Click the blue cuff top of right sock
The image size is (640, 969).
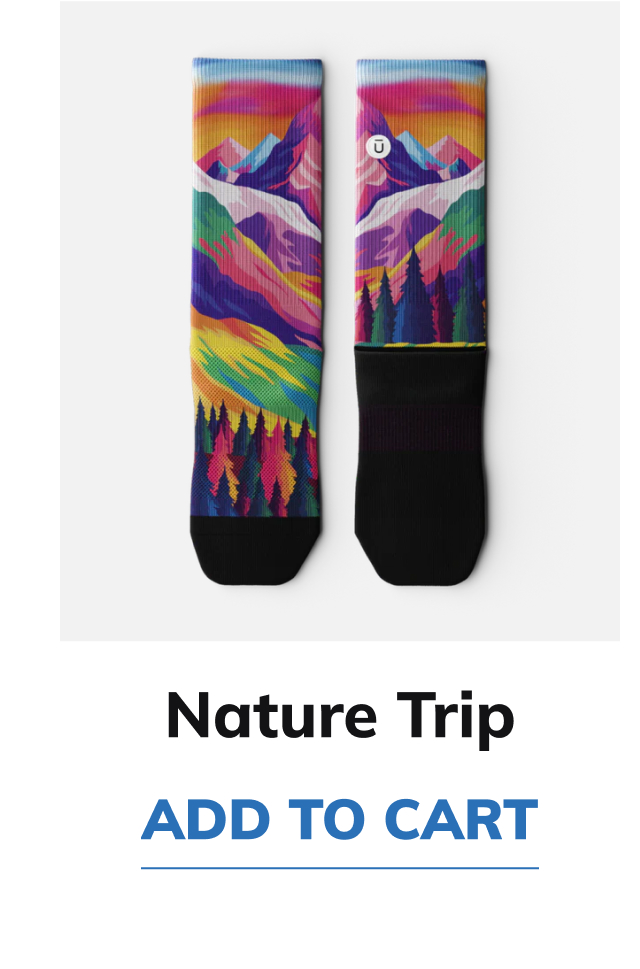[x=421, y=69]
